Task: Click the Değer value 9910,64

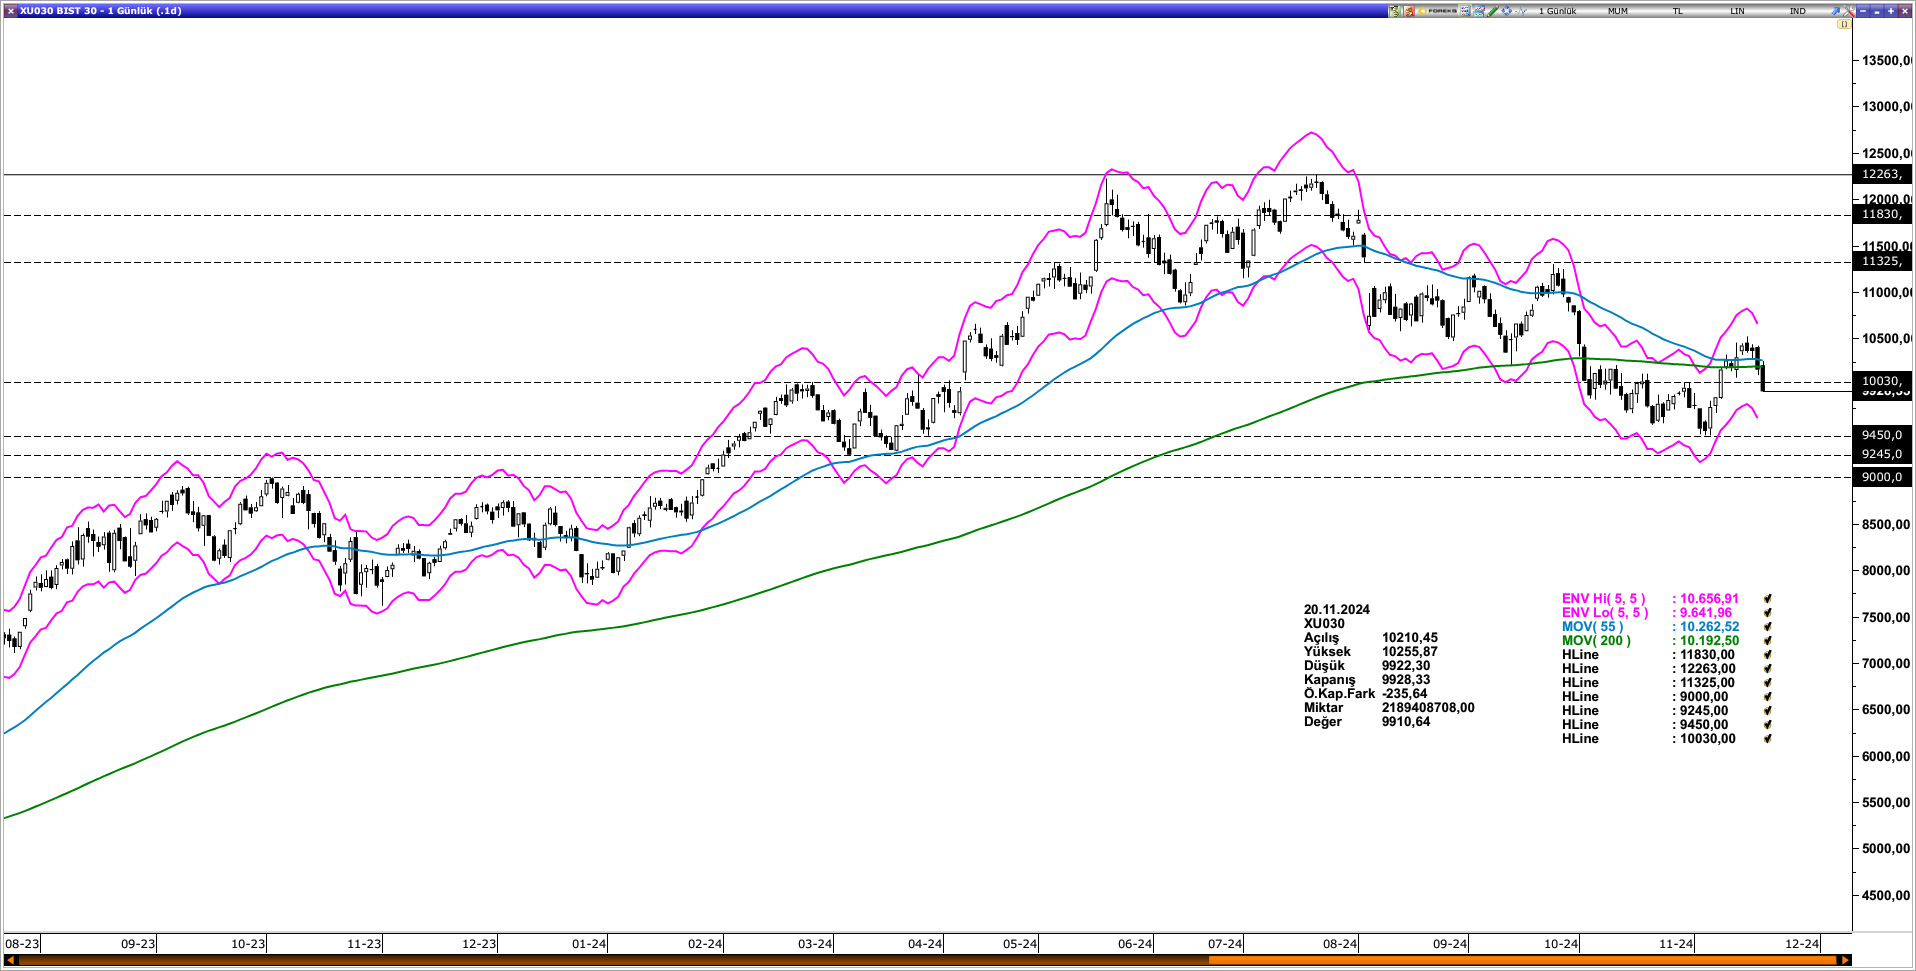Action: pos(1405,721)
